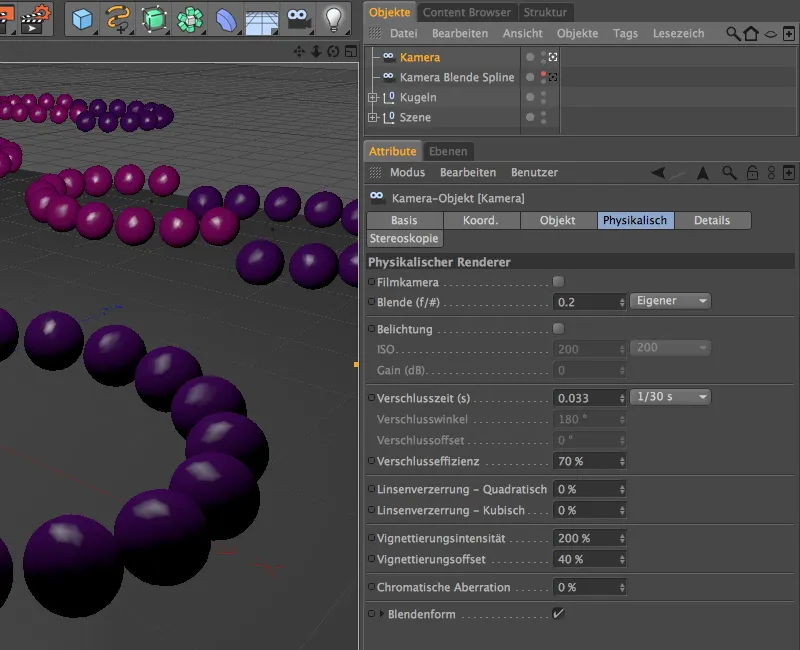Toggle the viewport layout maximize icon
Image resolution: width=800 pixels, height=650 pixels.
tap(351, 51)
